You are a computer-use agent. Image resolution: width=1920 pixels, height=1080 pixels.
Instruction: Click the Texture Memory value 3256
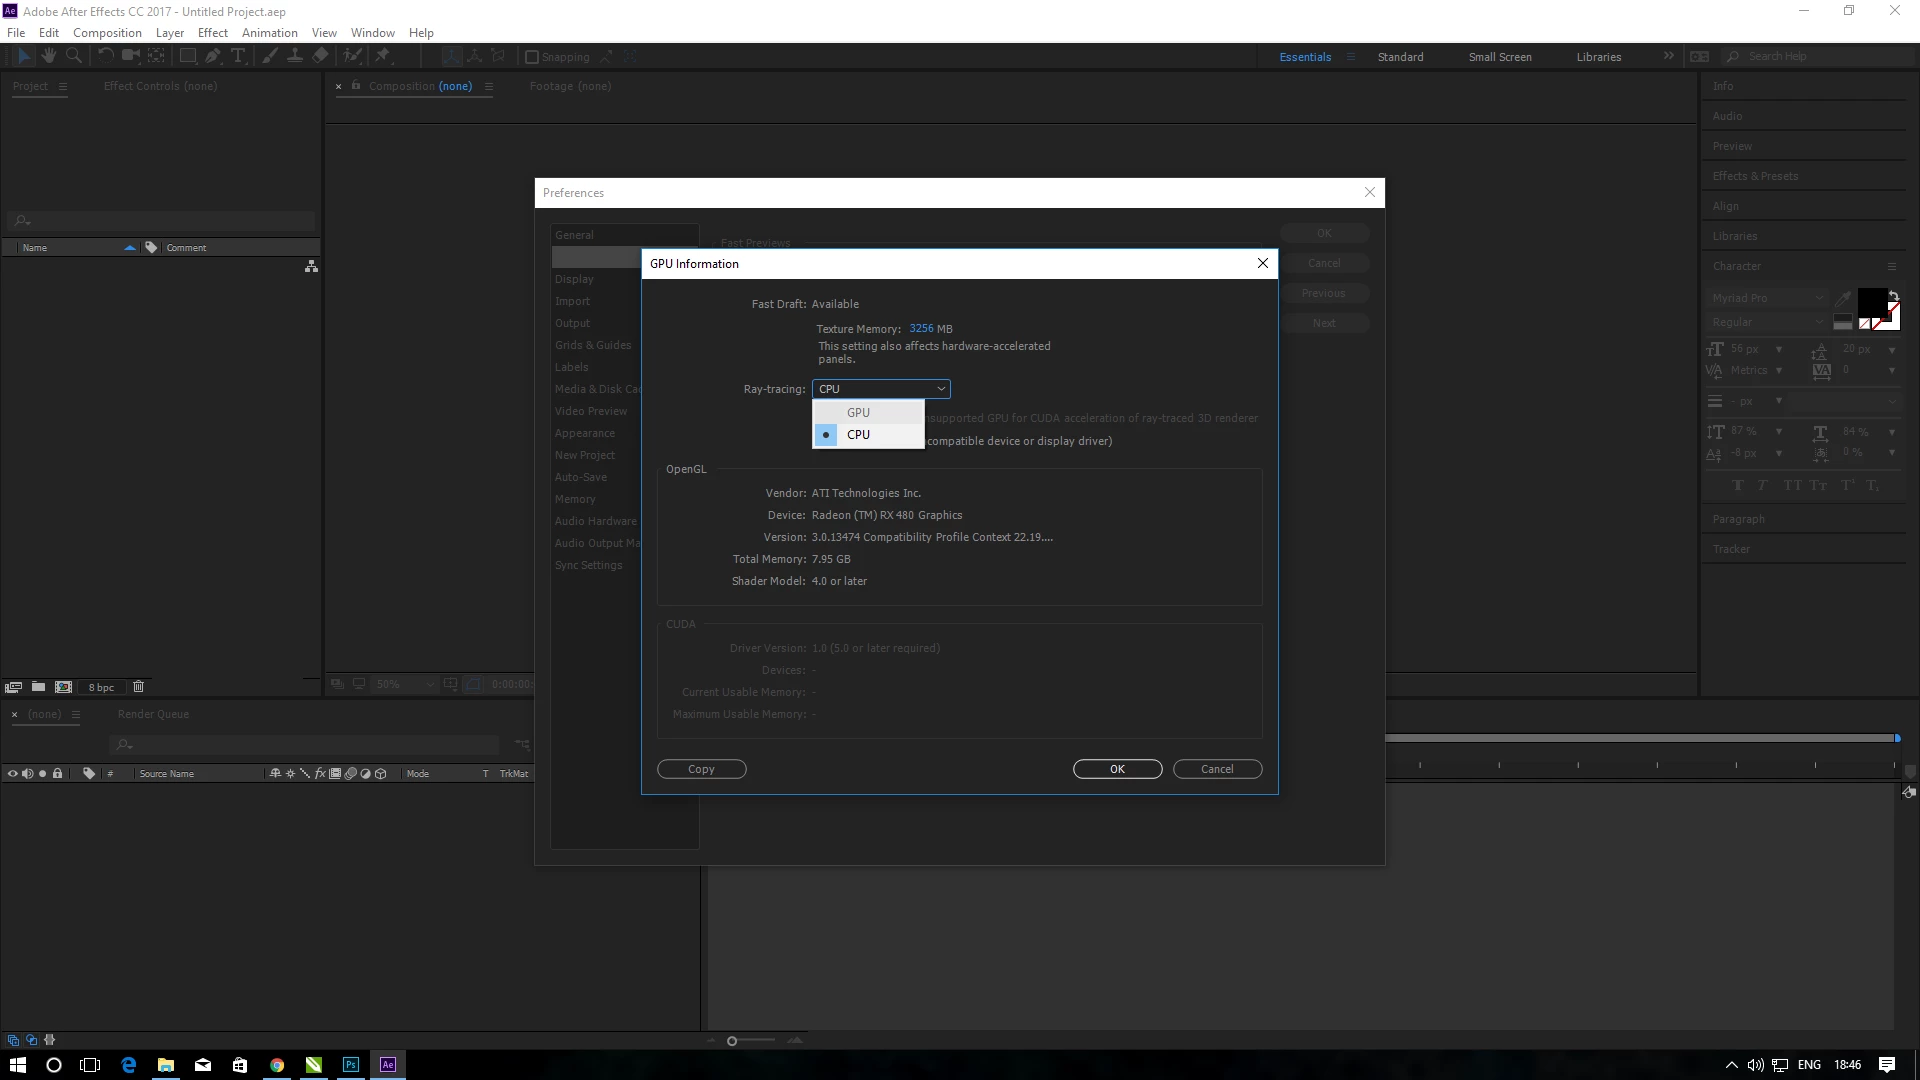click(921, 328)
